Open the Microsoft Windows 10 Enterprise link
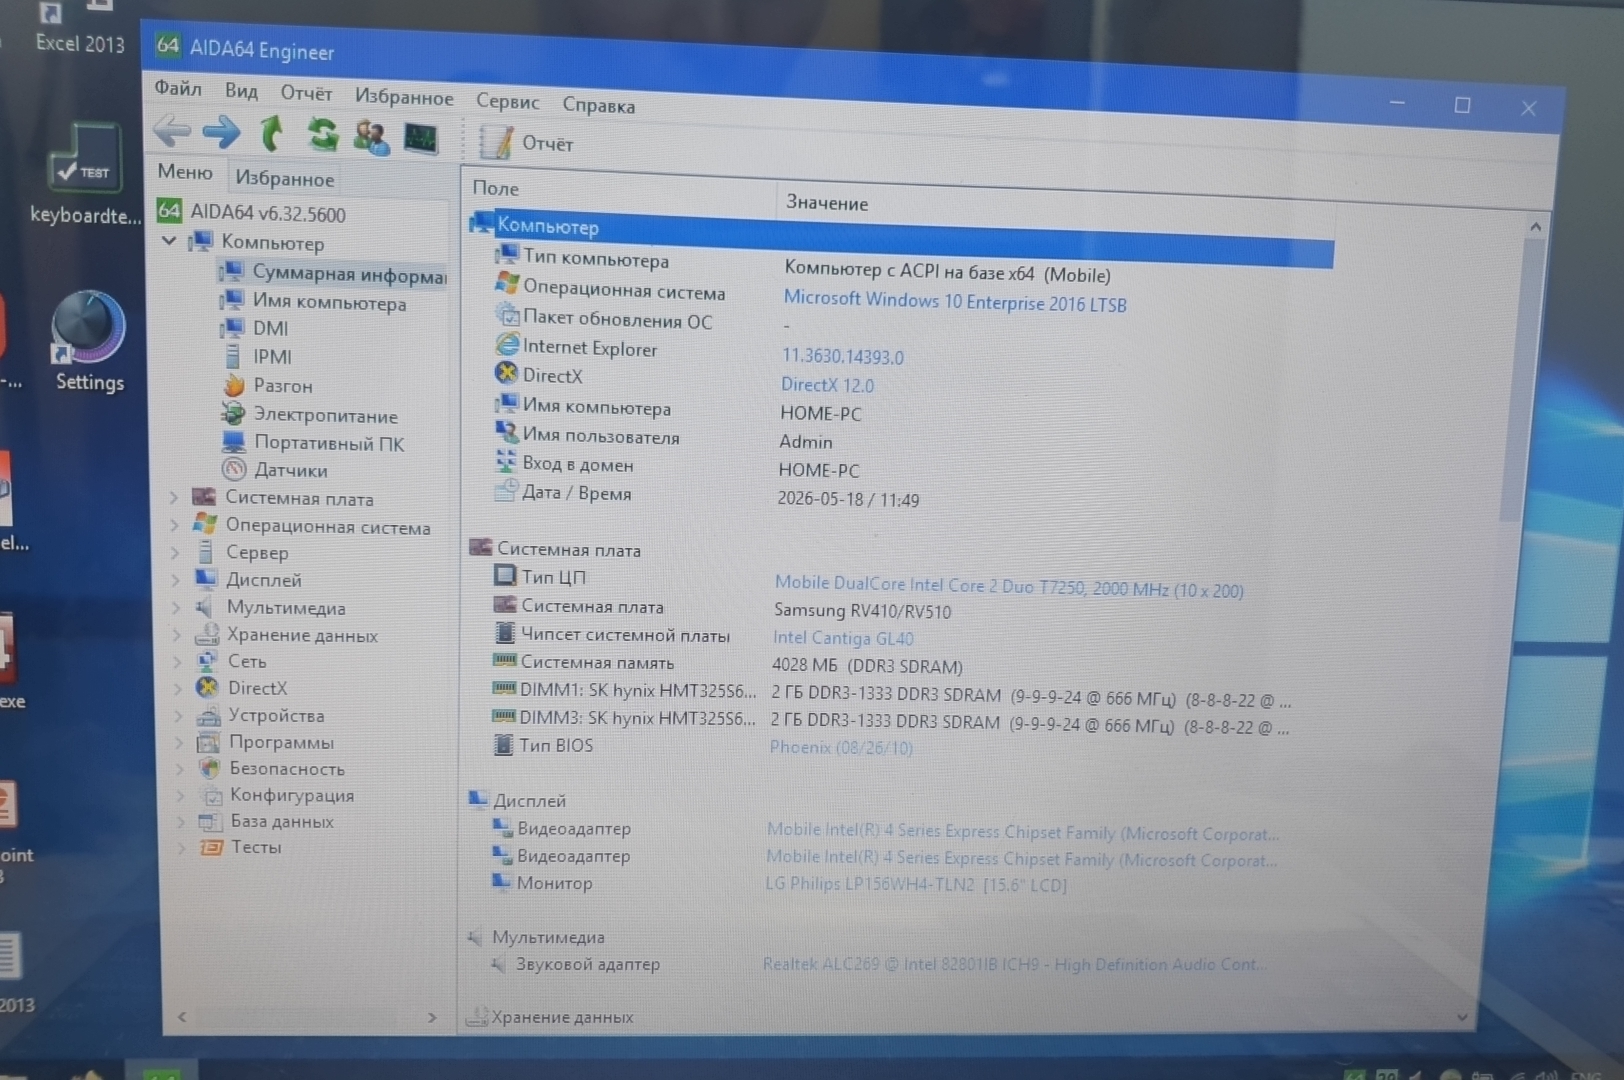 tap(955, 301)
